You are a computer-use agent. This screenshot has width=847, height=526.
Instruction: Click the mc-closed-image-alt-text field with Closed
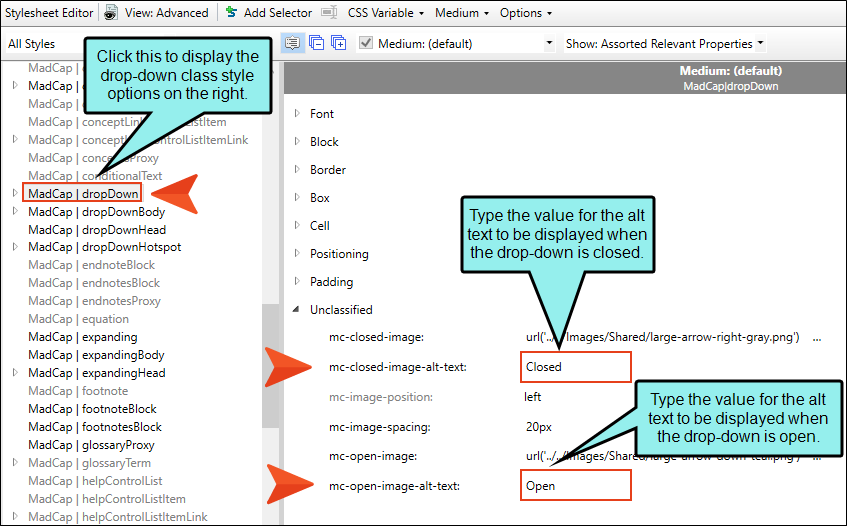(x=575, y=367)
